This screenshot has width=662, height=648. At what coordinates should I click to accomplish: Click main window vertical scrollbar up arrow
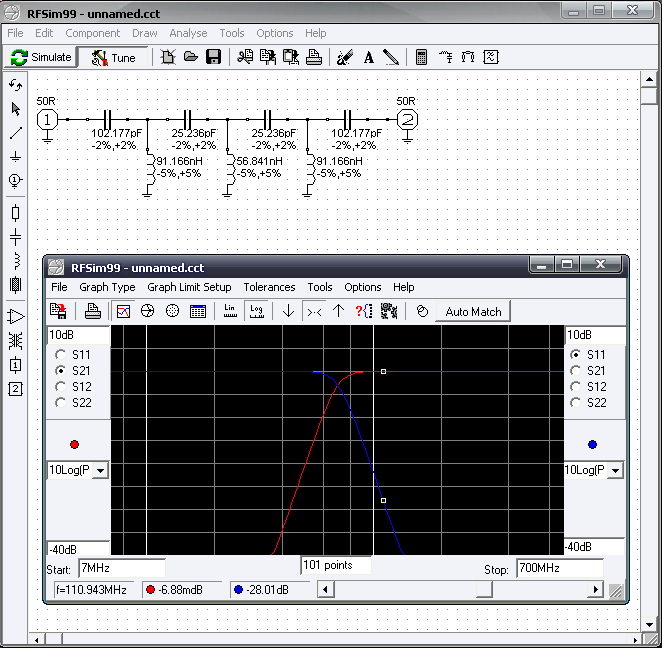[x=649, y=79]
